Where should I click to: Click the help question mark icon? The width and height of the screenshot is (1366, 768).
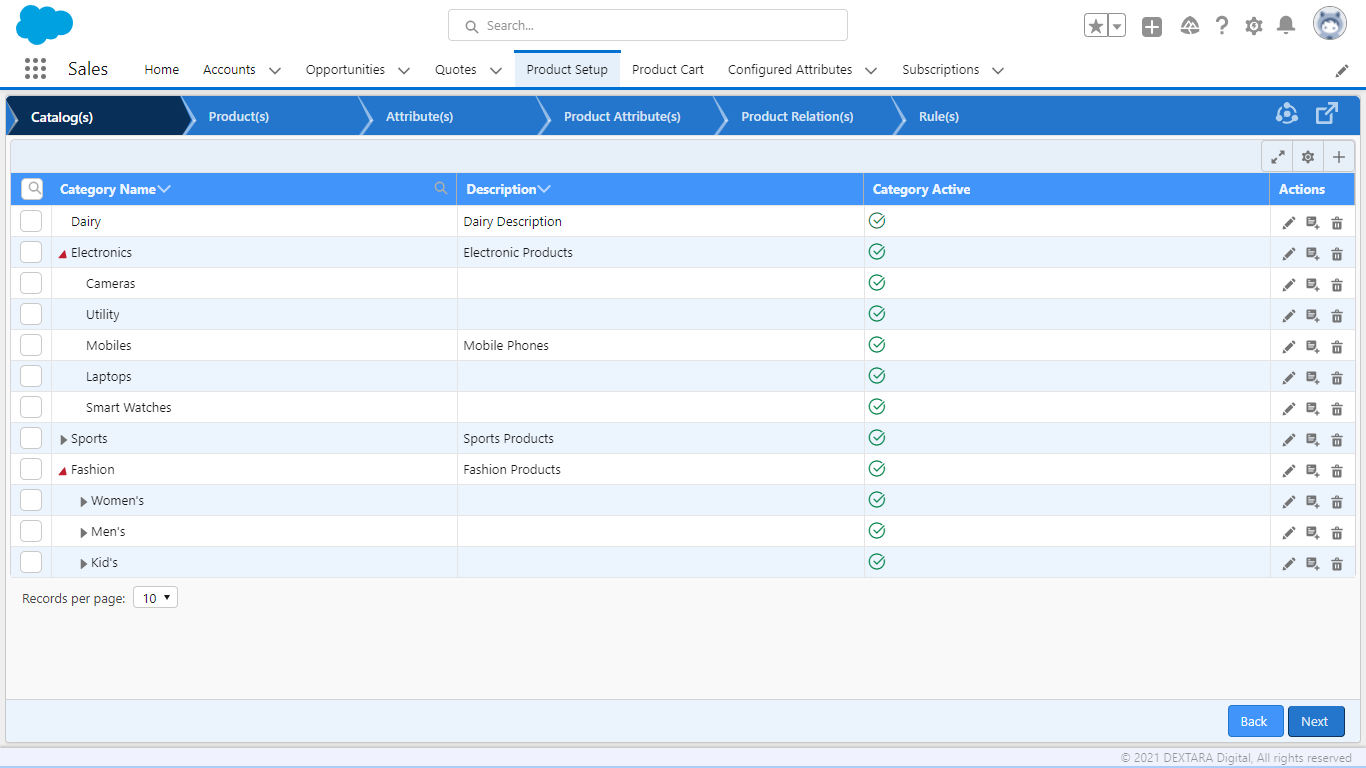click(x=1222, y=25)
